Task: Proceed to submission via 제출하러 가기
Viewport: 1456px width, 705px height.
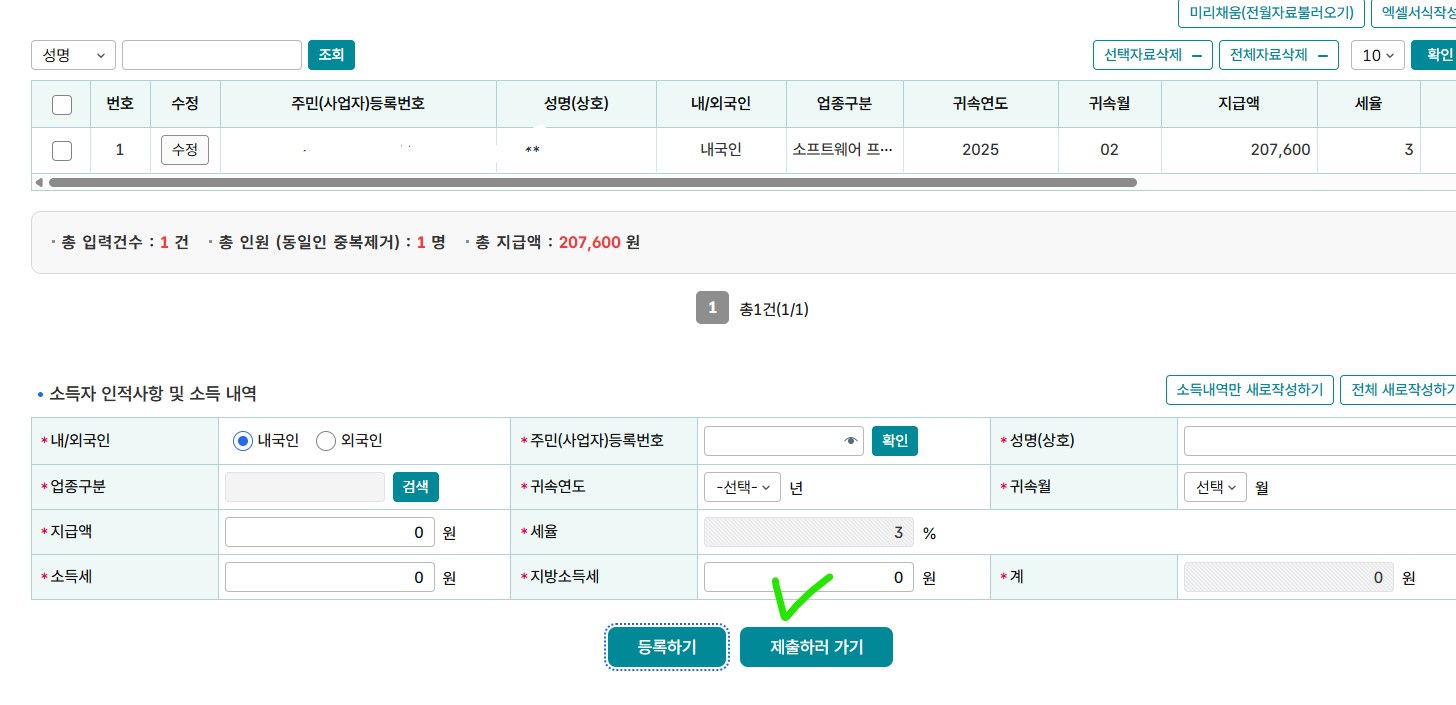Action: pos(816,647)
